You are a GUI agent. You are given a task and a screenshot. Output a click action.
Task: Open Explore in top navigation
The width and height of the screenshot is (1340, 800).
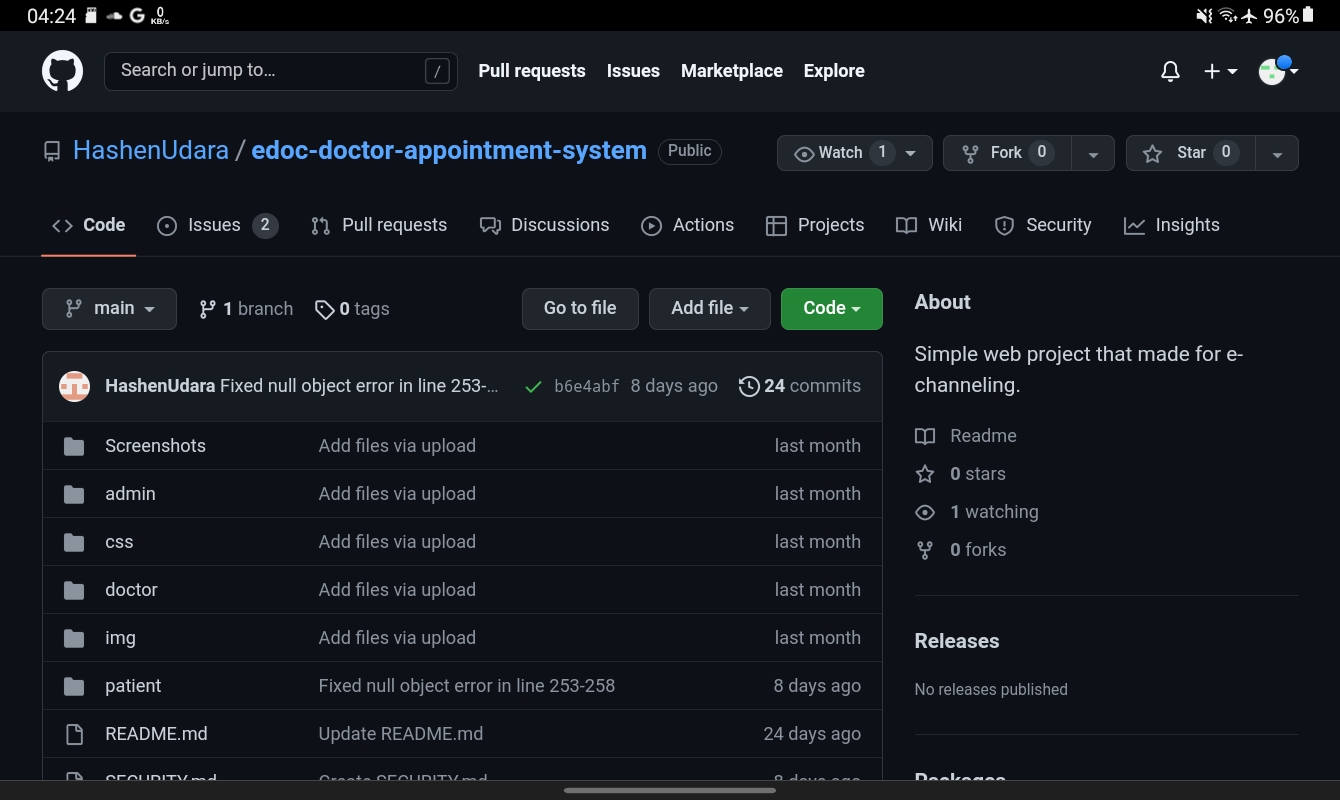click(834, 71)
